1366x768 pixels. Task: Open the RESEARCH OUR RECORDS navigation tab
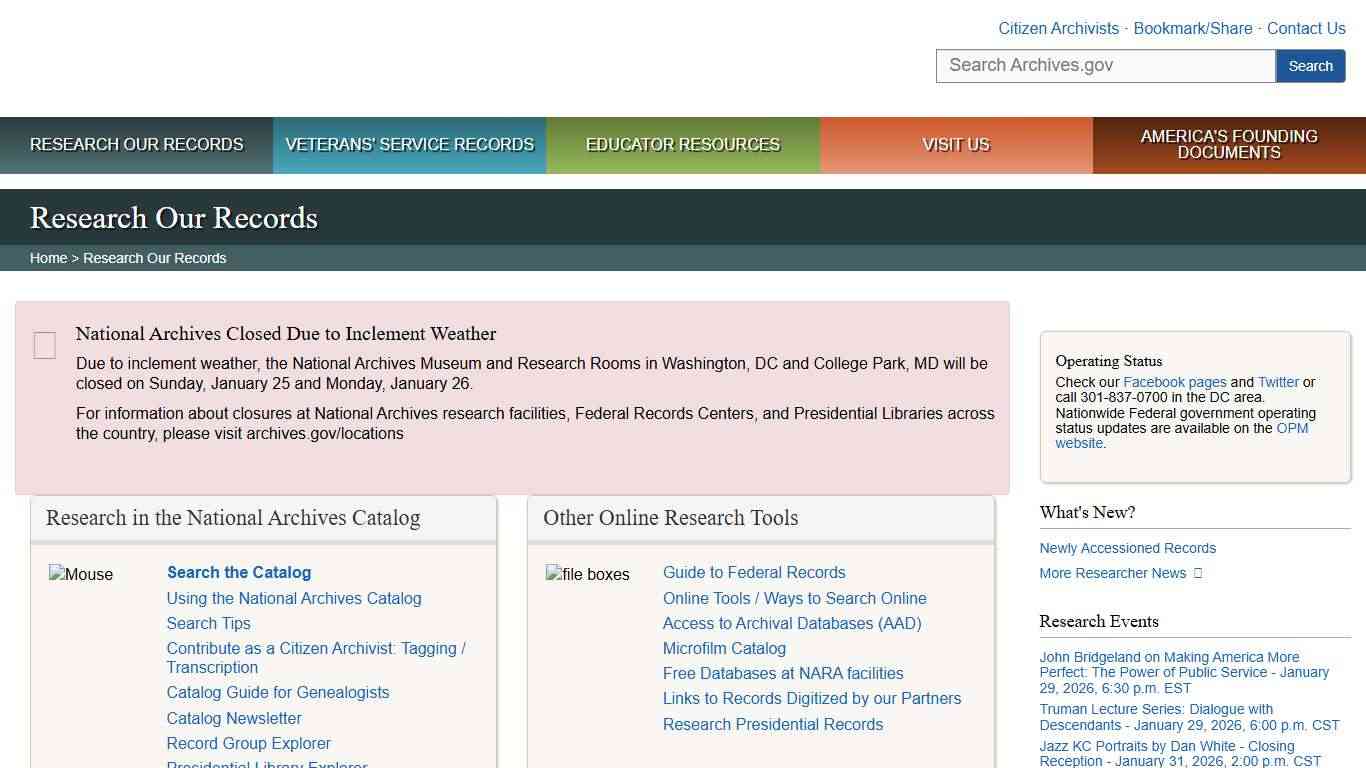[x=136, y=144]
